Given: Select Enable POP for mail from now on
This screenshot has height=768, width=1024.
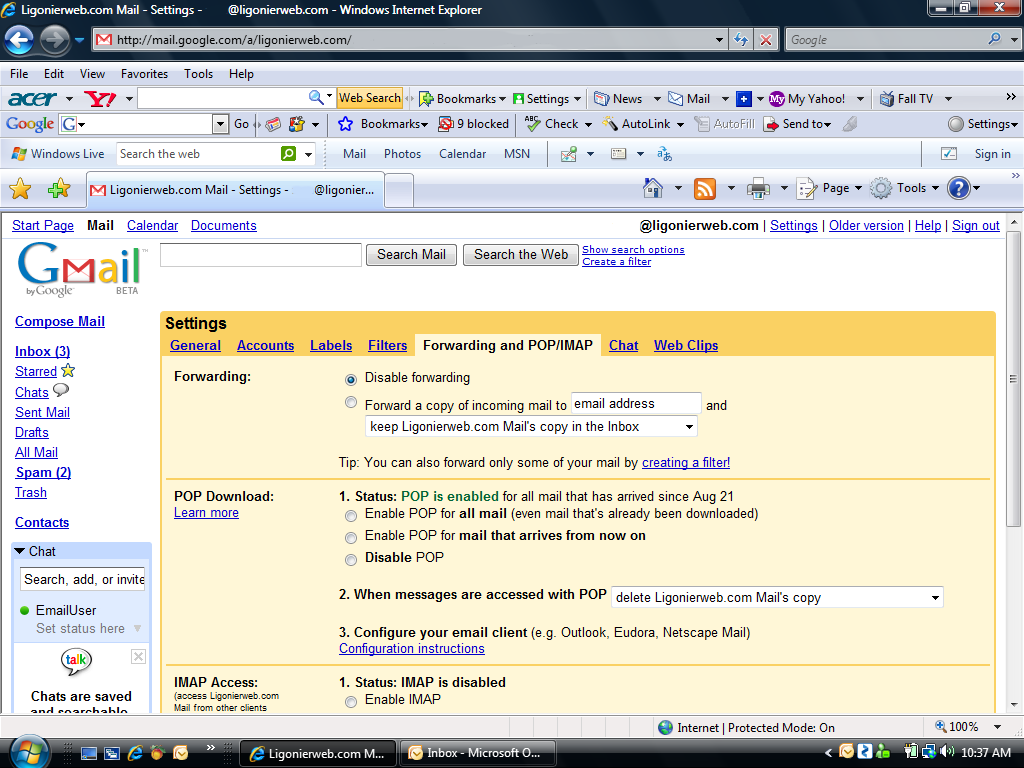Looking at the screenshot, I should coord(351,537).
